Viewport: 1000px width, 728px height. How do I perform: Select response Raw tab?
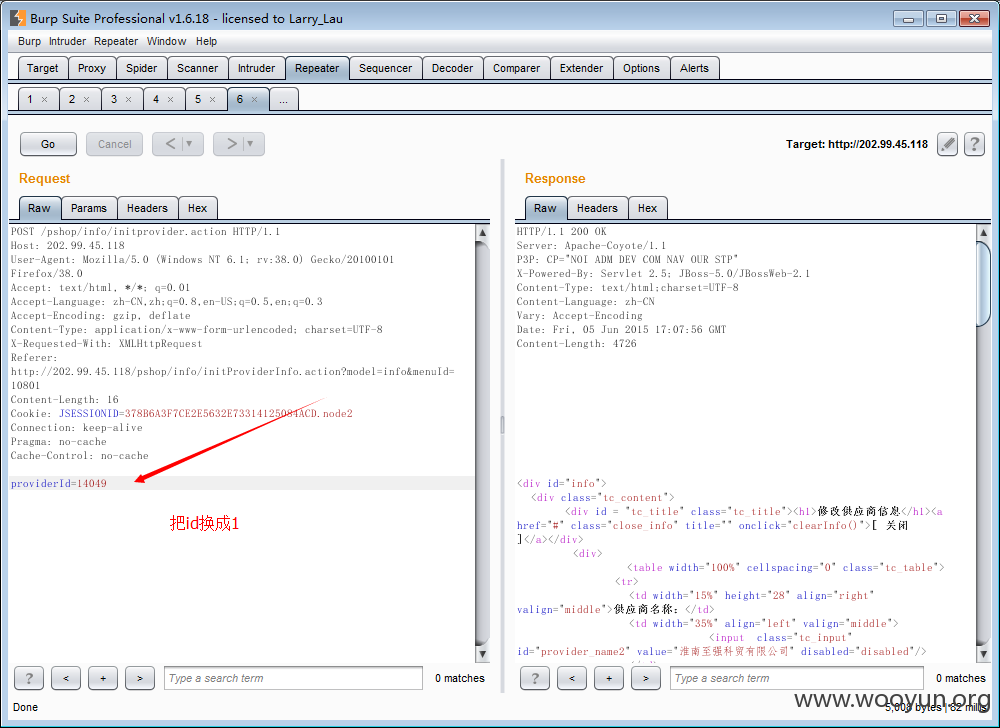(x=545, y=208)
